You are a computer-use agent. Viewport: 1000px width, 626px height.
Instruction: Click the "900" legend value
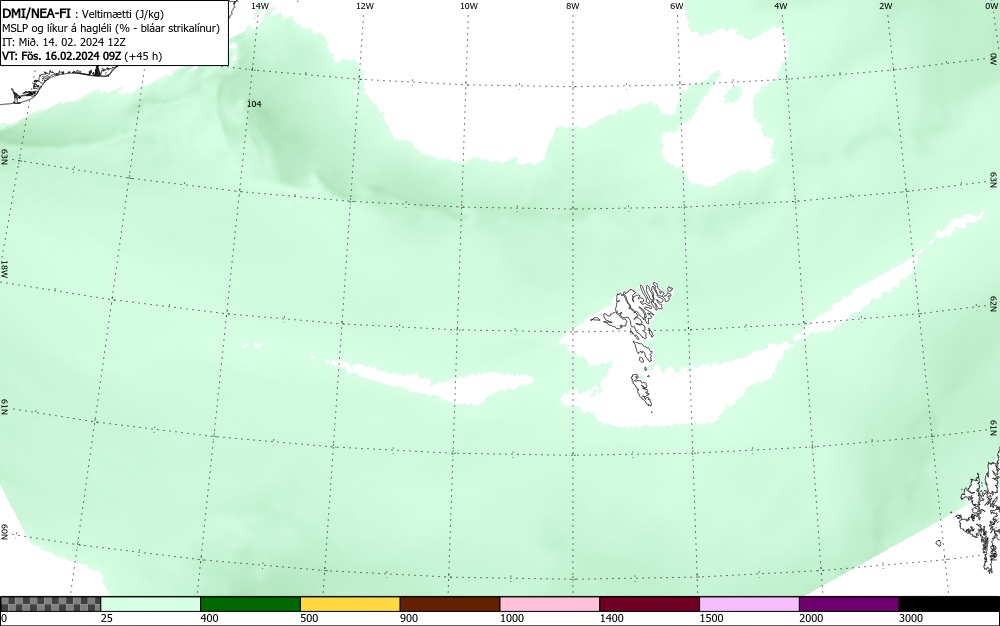(409, 618)
